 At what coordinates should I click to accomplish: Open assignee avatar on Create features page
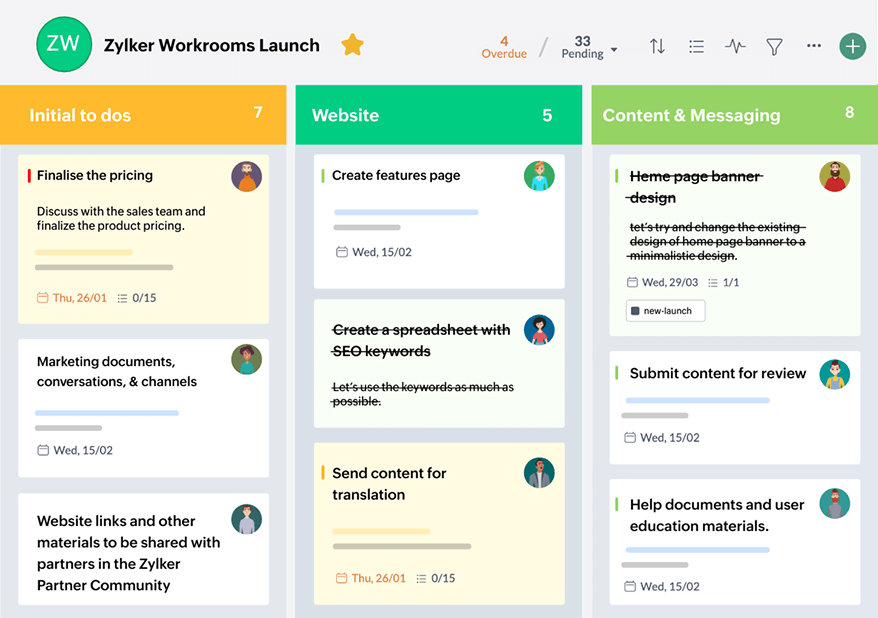click(x=539, y=176)
